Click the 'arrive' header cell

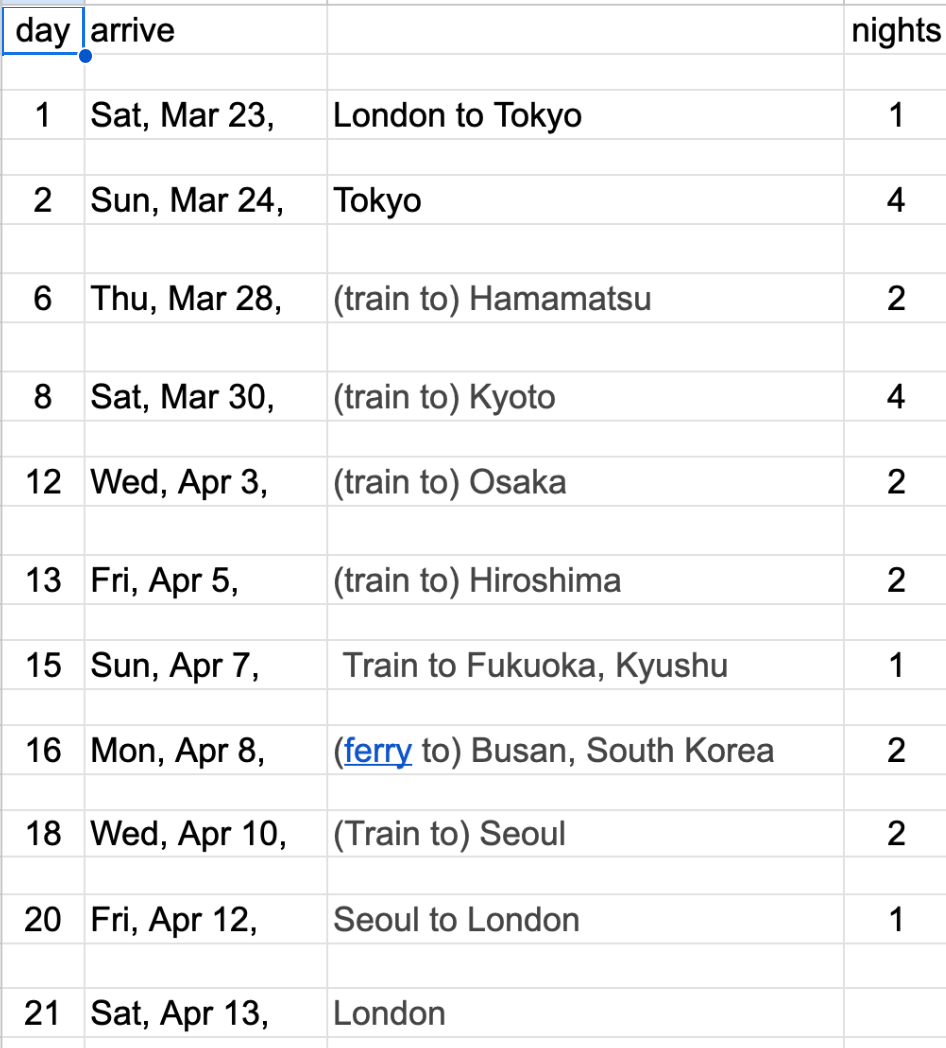pos(204,30)
